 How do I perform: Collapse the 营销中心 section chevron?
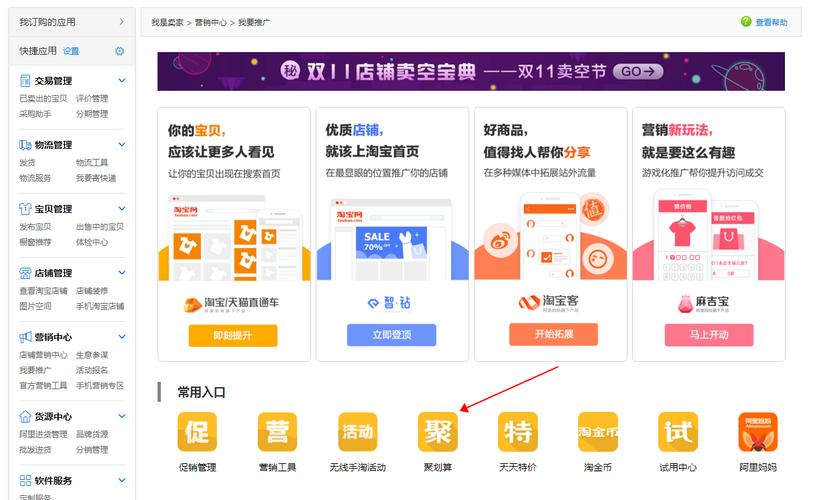122,337
